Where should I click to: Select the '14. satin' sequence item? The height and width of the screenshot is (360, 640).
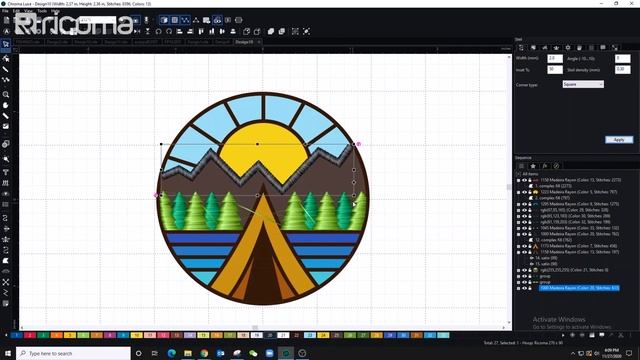pyautogui.click(x=545, y=258)
